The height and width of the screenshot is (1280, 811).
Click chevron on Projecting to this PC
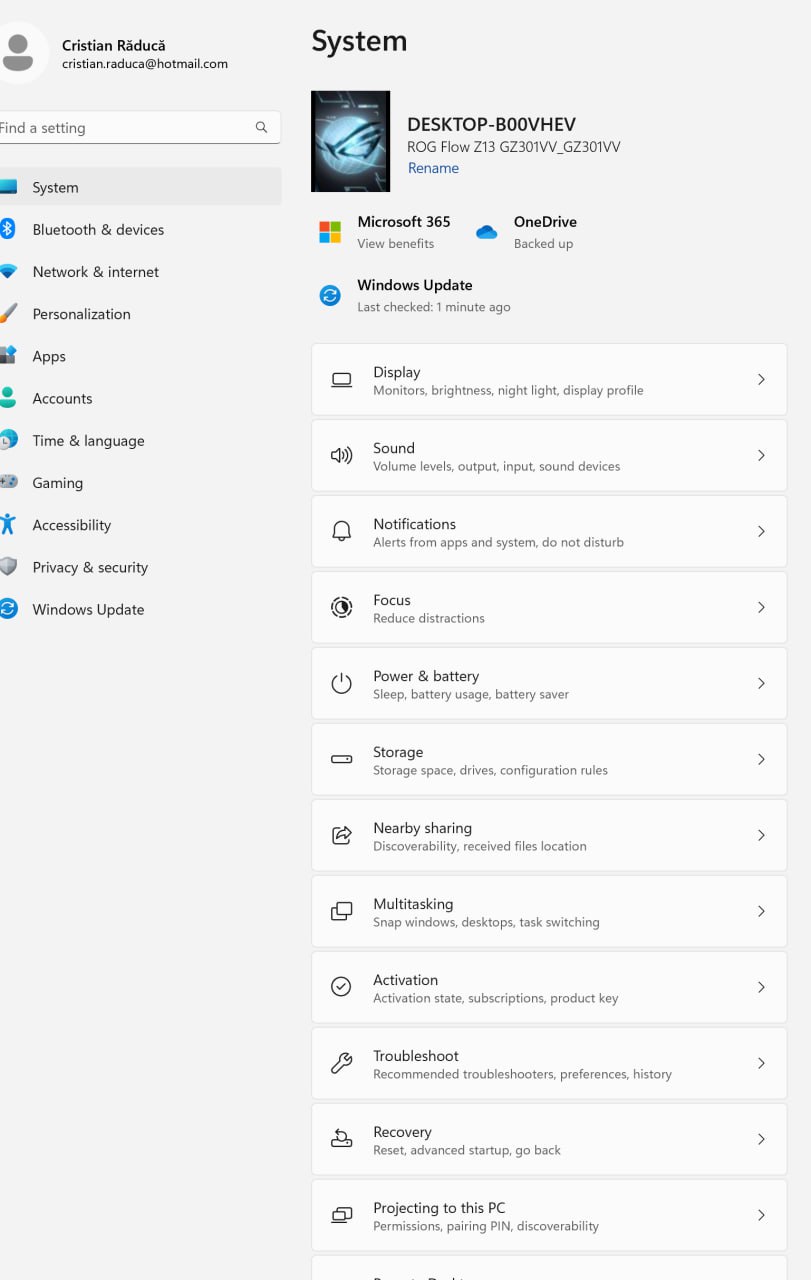tap(761, 1216)
